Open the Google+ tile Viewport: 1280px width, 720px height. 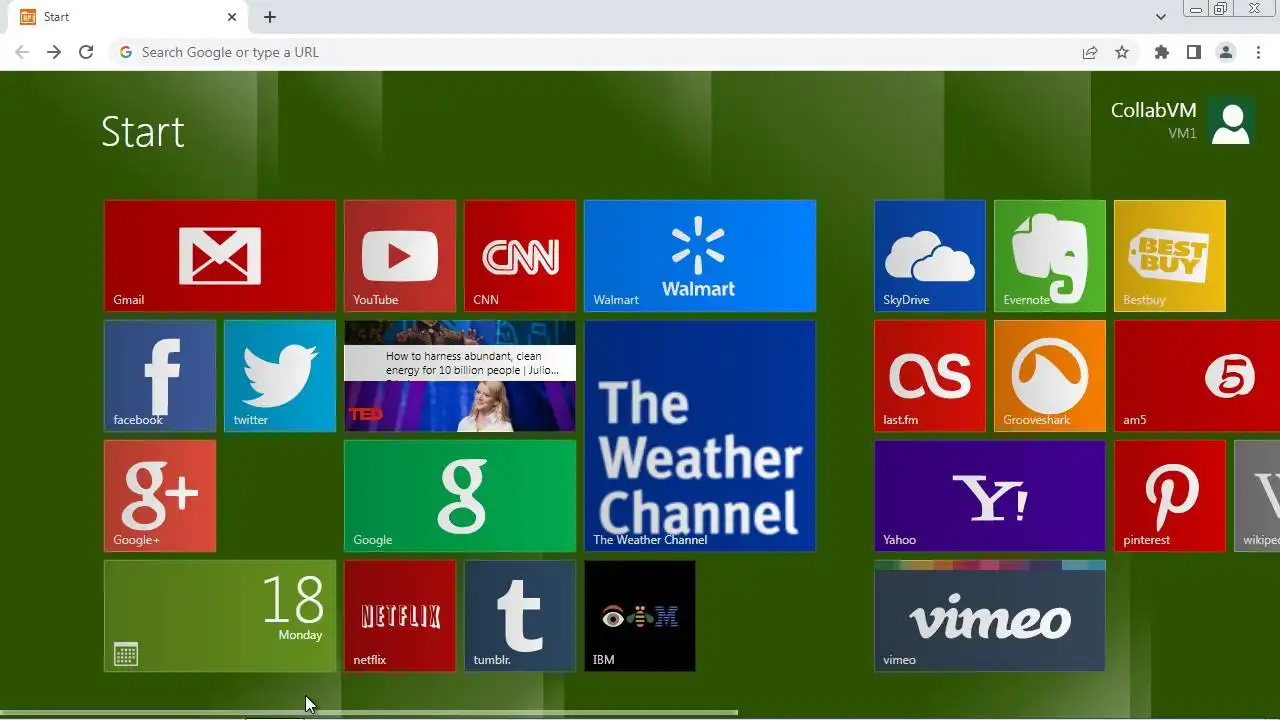160,496
